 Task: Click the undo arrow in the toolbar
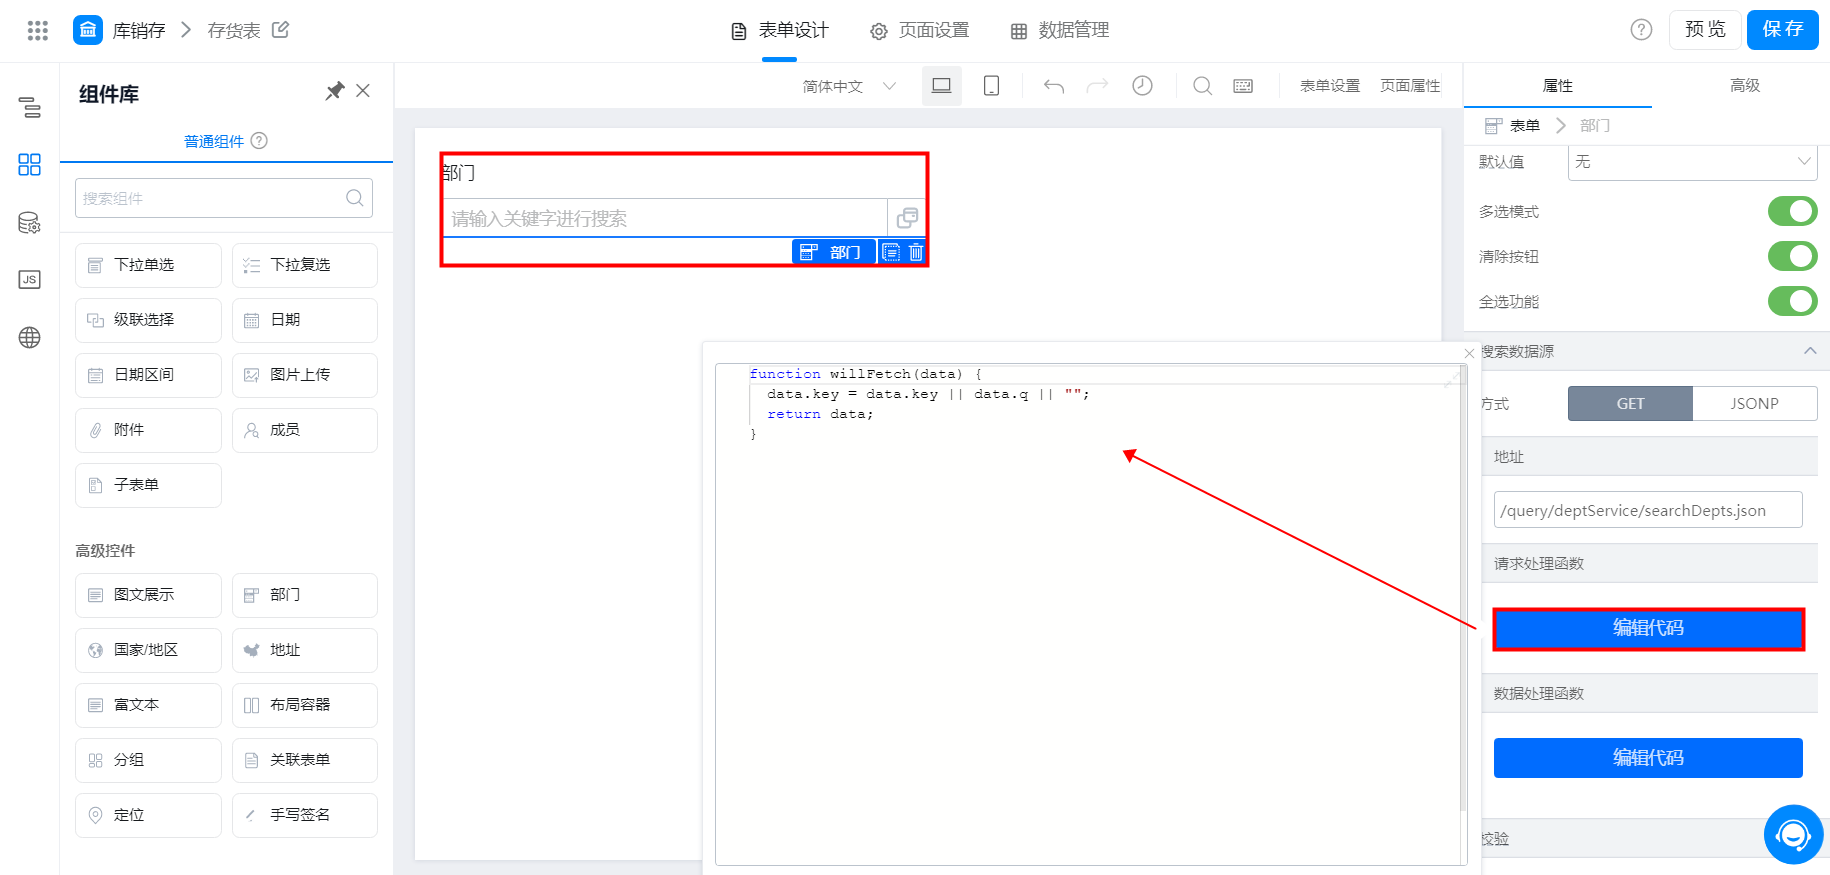click(1054, 86)
